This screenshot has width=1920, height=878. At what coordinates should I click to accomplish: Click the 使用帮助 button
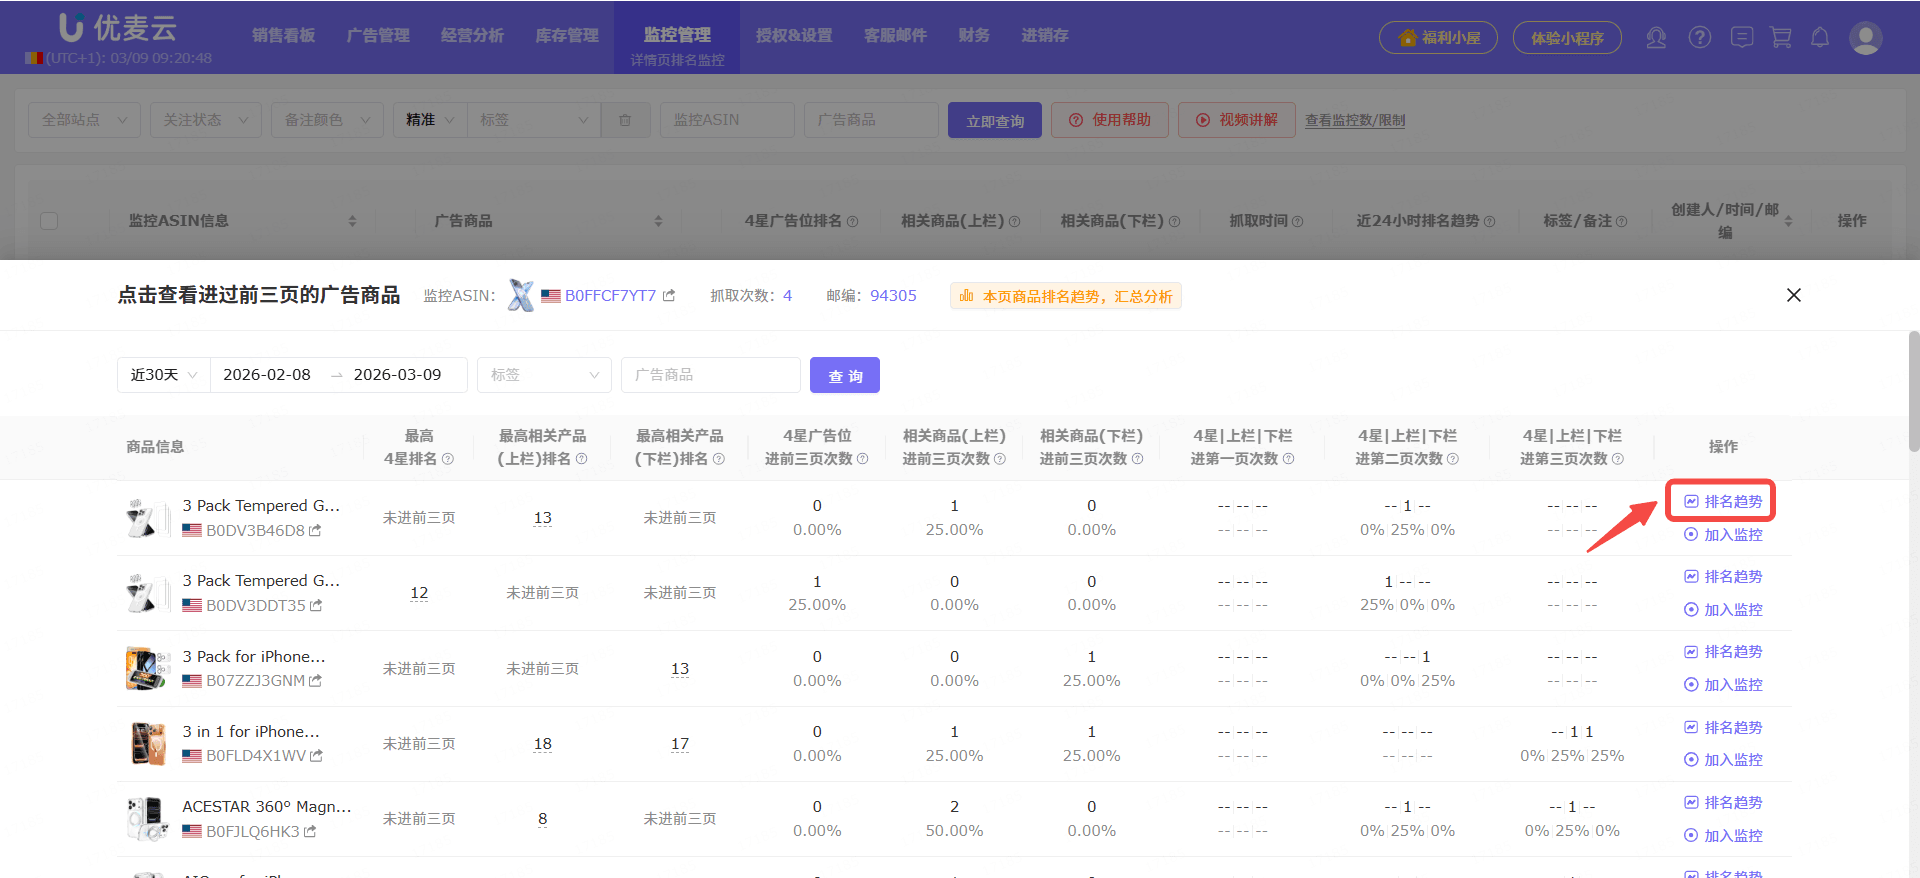click(x=1110, y=120)
